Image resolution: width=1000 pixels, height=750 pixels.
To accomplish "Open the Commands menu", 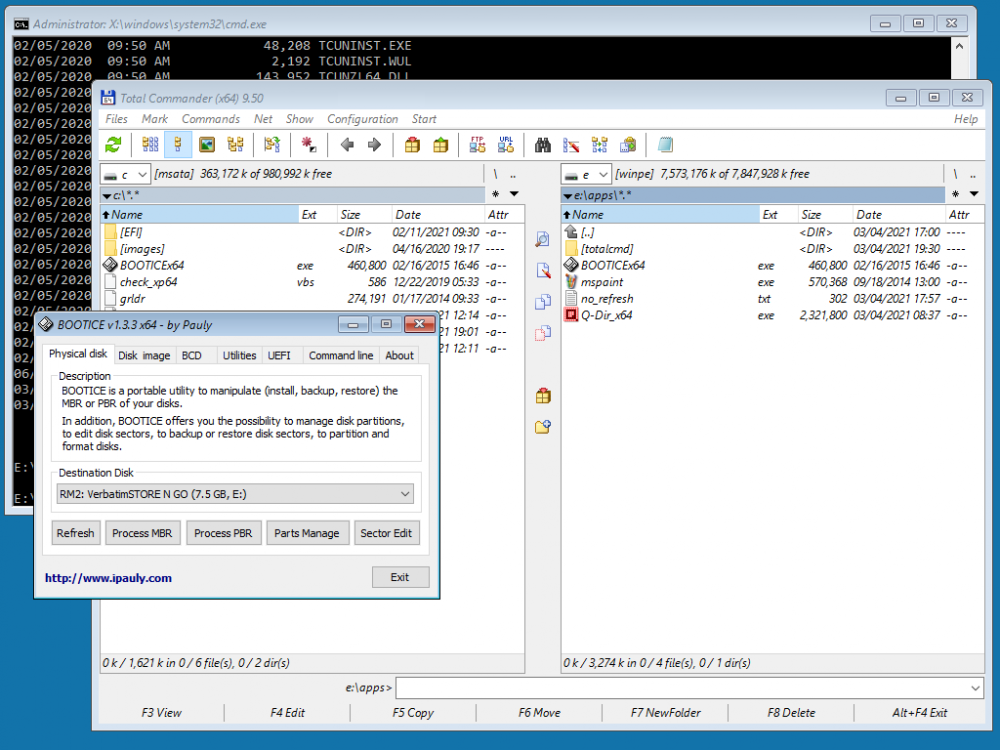I will (x=211, y=119).
